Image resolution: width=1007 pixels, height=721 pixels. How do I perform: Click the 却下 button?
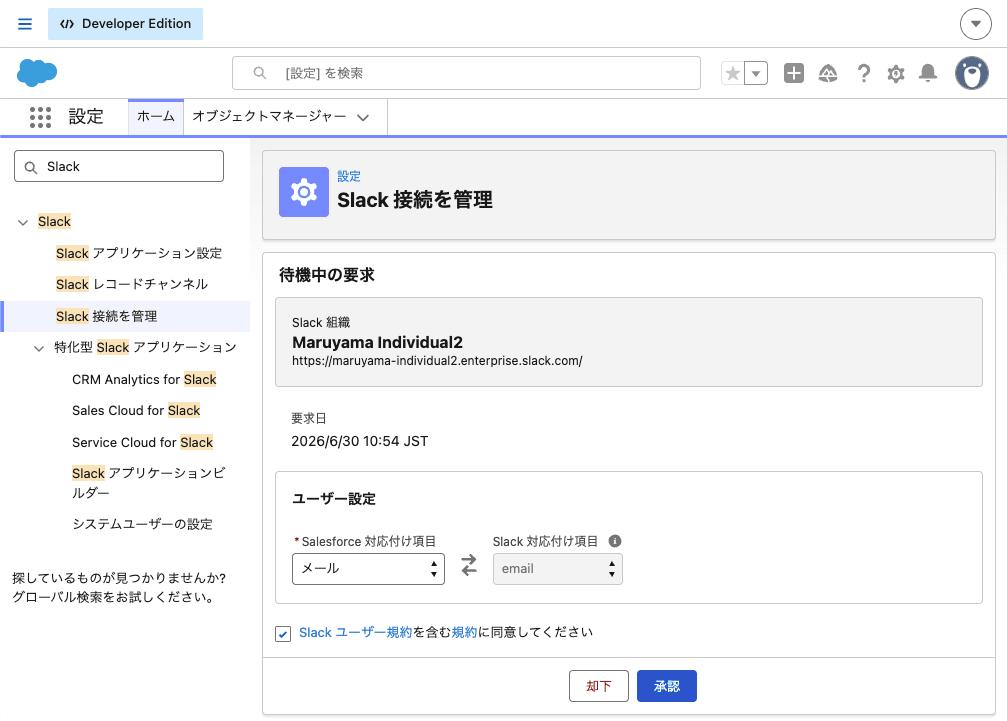tap(599, 686)
